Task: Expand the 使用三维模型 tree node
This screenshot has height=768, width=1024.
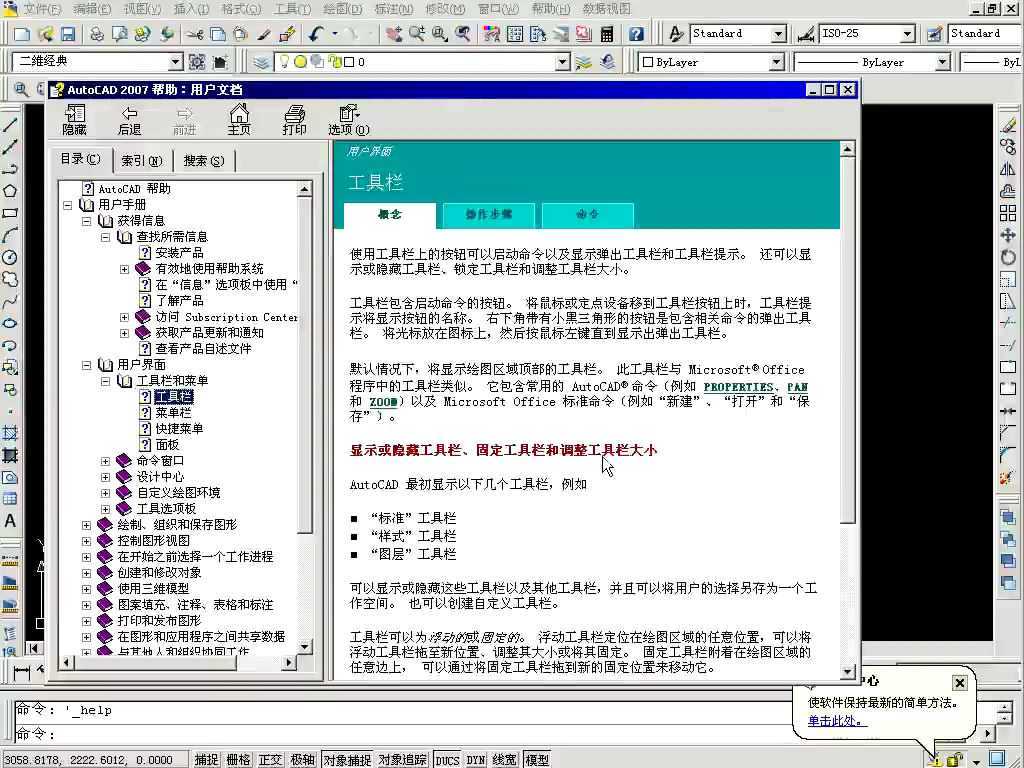Action: tap(86, 589)
